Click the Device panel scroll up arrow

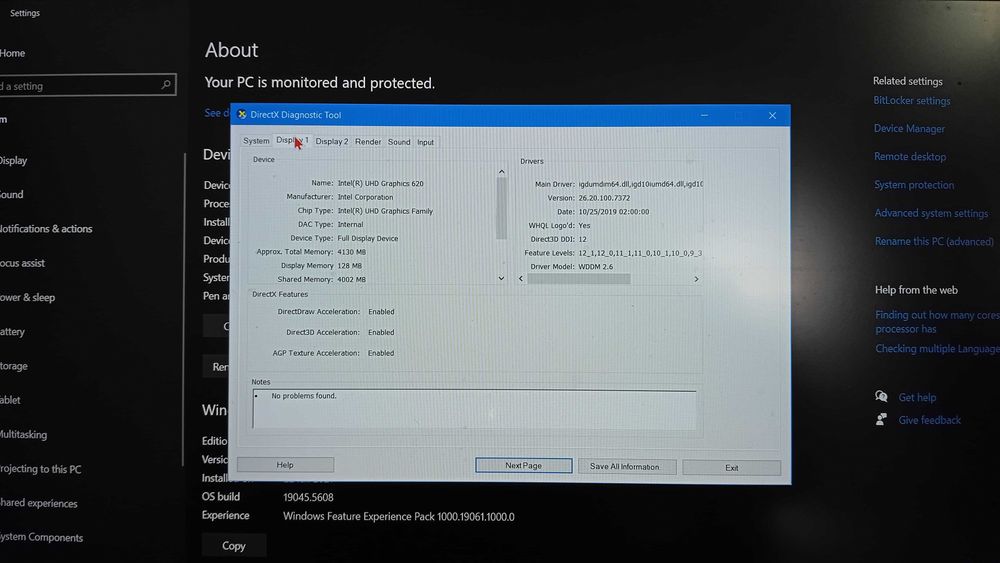pos(501,172)
